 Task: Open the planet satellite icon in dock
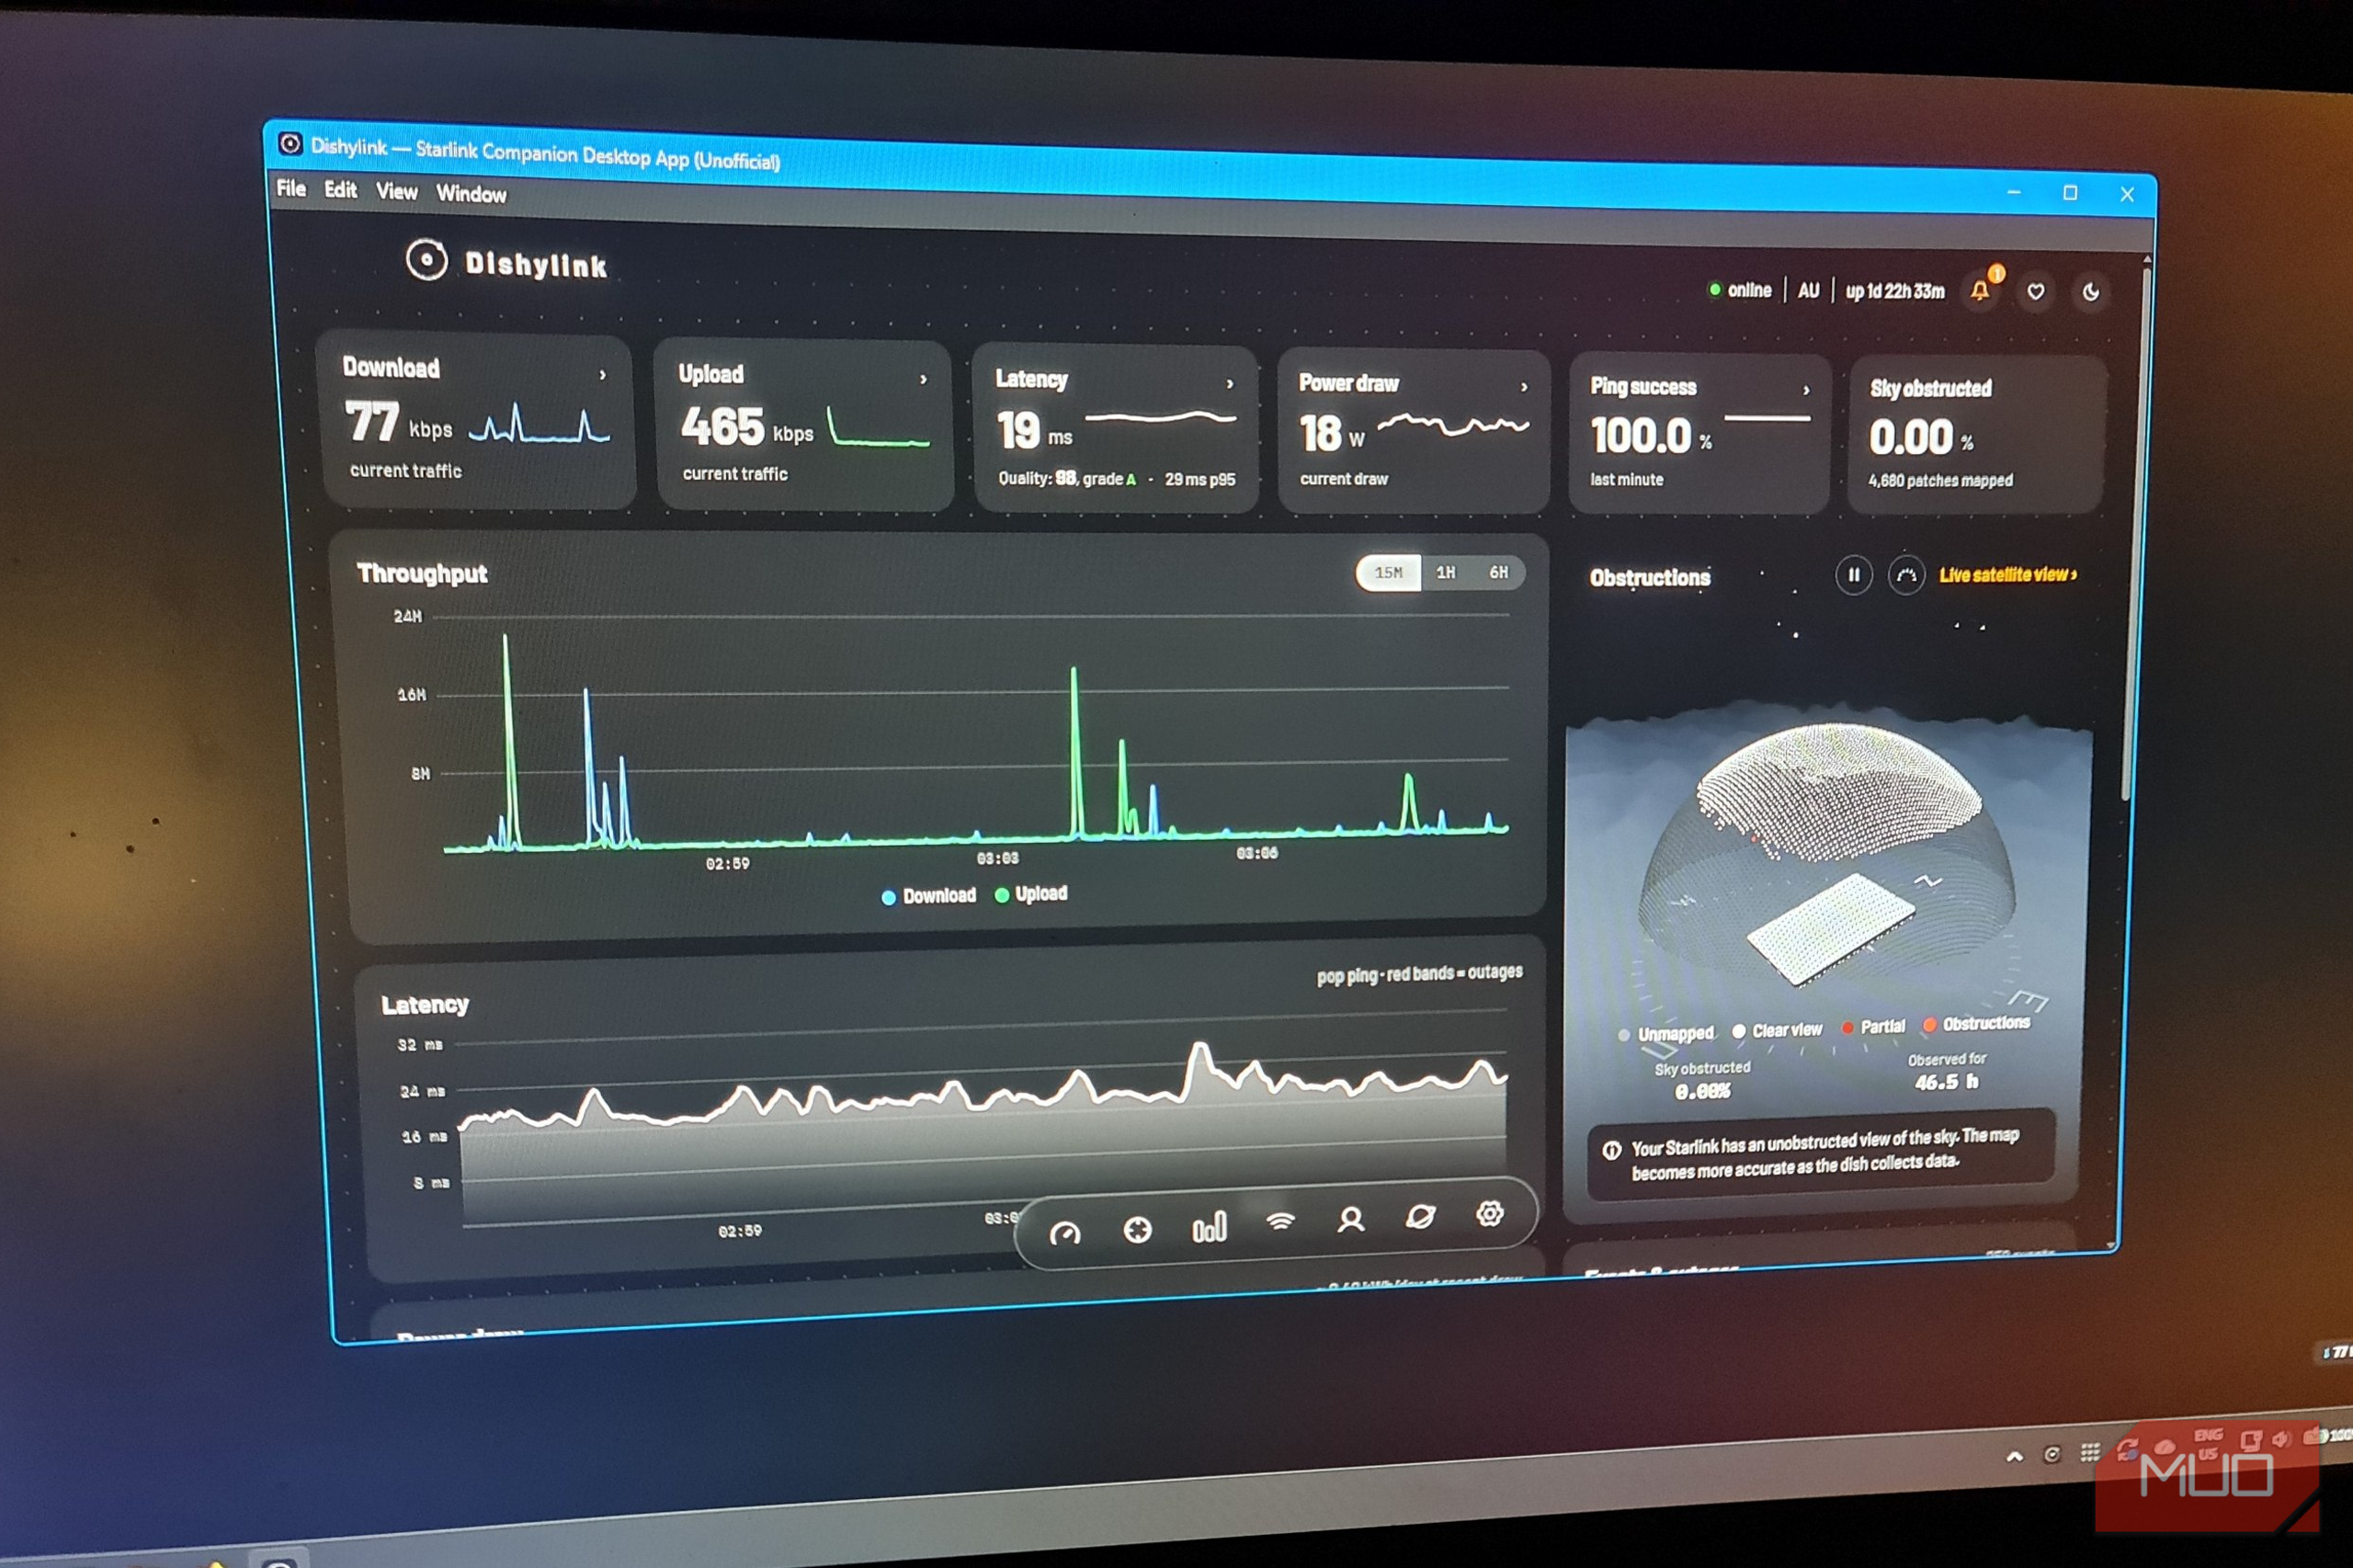pos(1421,1216)
